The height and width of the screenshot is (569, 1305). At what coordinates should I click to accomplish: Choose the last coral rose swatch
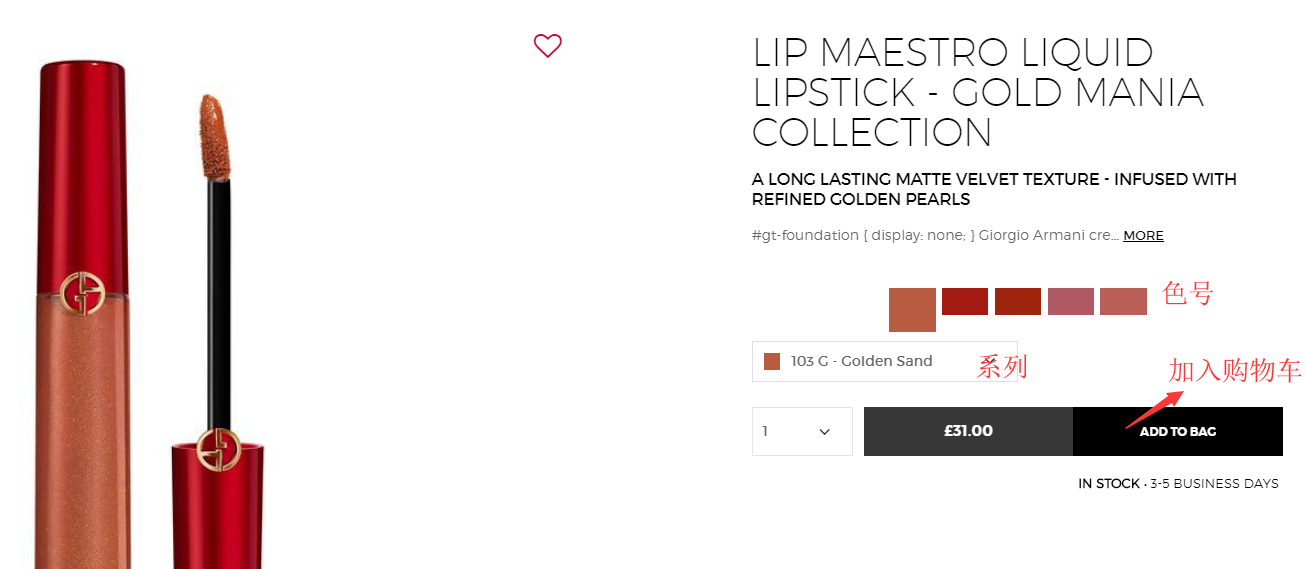1123,301
